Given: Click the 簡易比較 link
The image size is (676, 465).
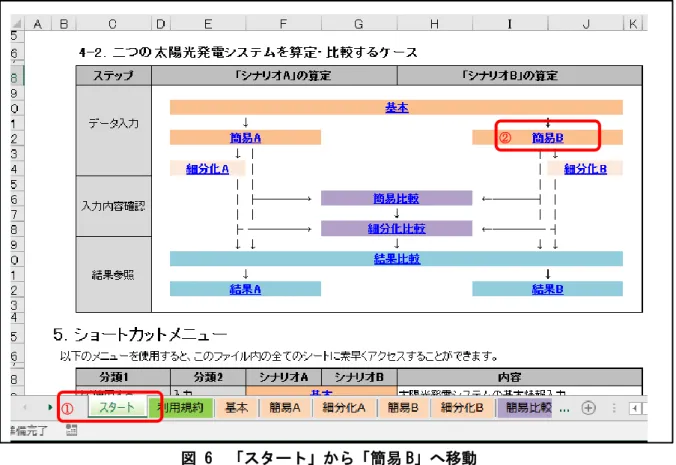Looking at the screenshot, I should click(396, 198).
